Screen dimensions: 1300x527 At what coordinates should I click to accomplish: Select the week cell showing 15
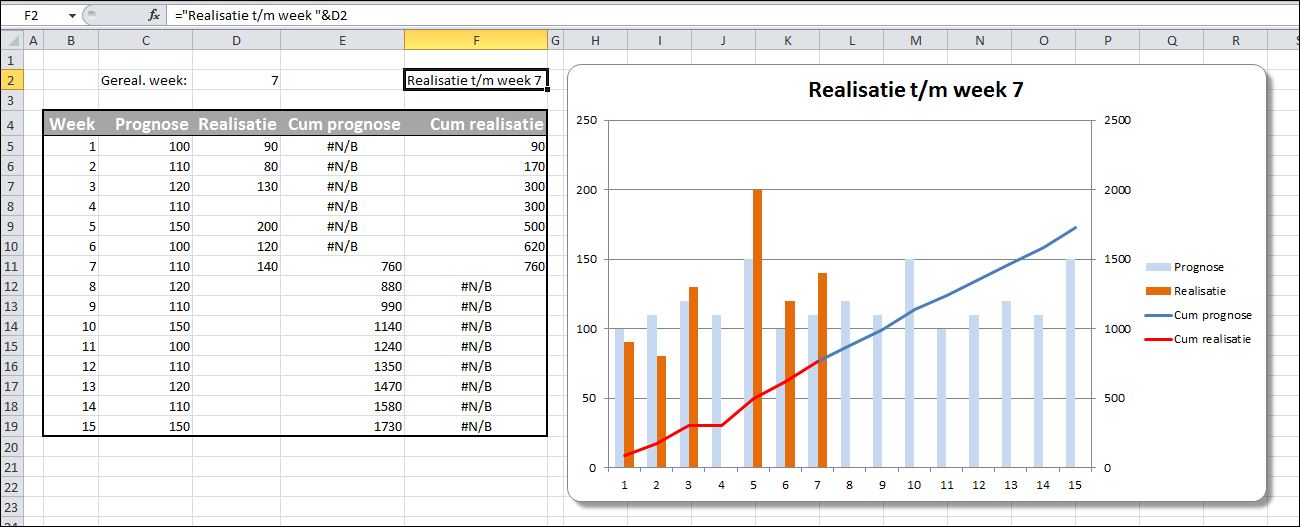coord(71,426)
